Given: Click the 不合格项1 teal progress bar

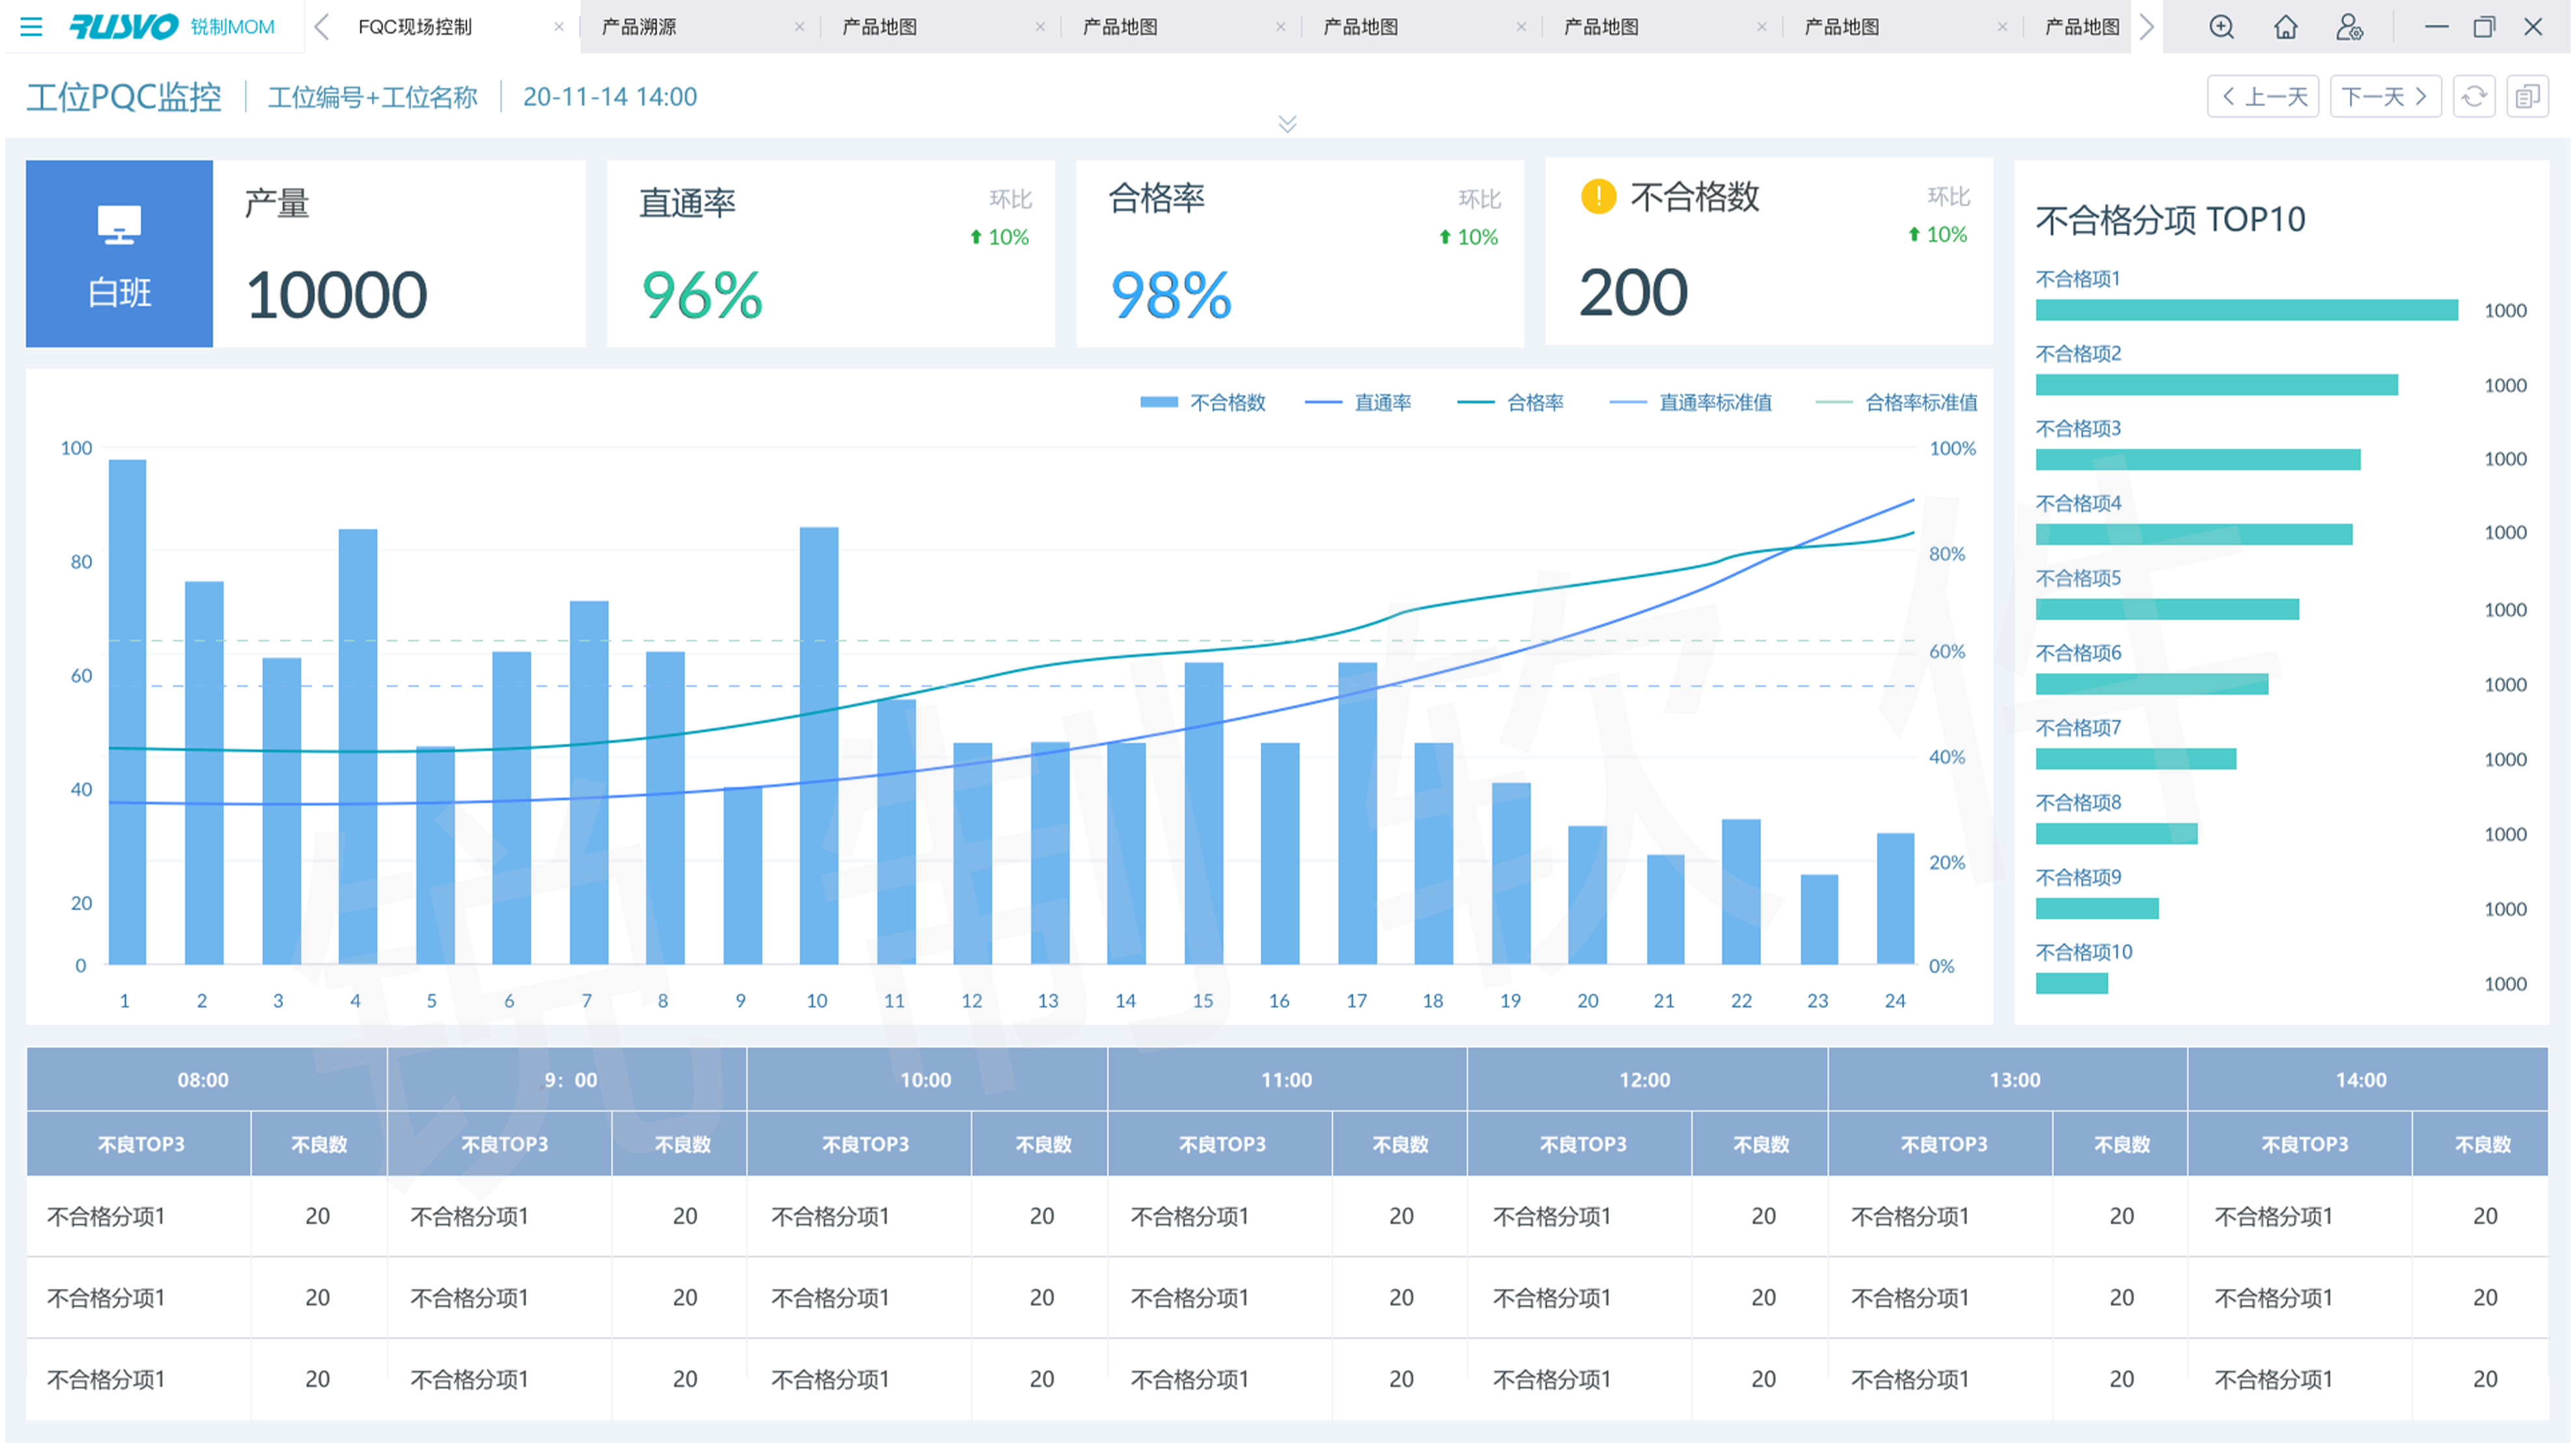Looking at the screenshot, I should (2246, 310).
